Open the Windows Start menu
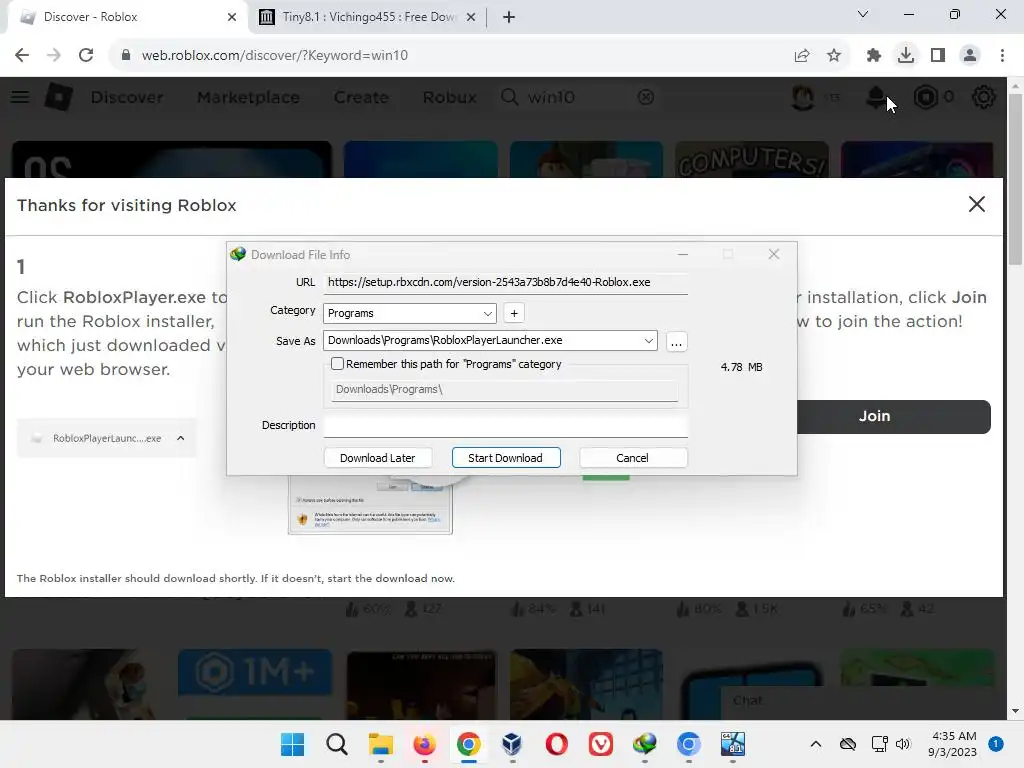Viewport: 1024px width, 768px height. coord(293,744)
